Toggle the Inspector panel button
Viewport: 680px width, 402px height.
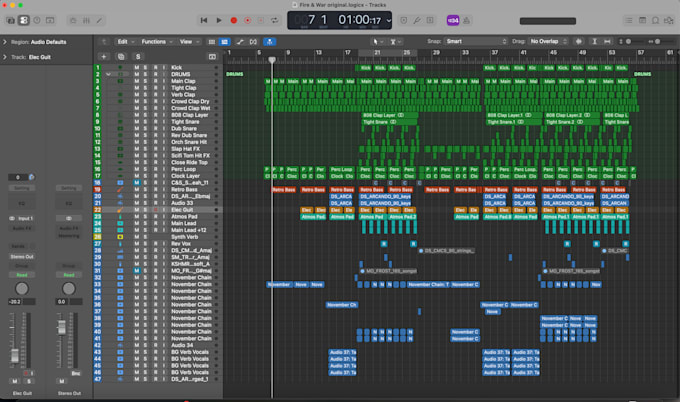tap(24, 20)
